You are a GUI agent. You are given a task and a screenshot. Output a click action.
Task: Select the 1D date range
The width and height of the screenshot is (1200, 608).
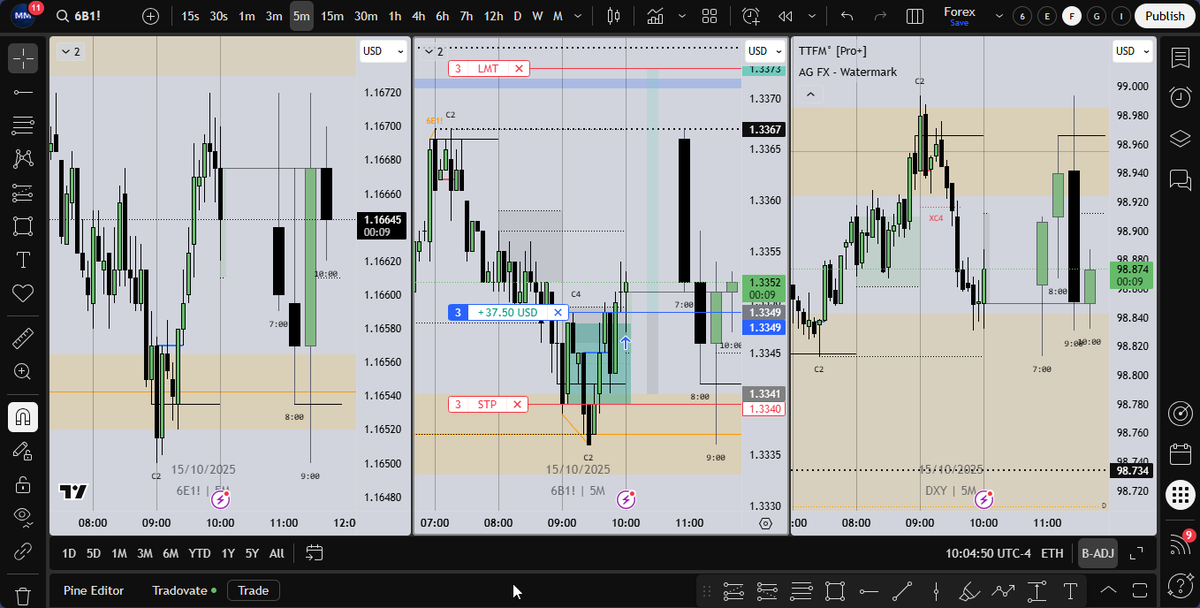point(69,553)
